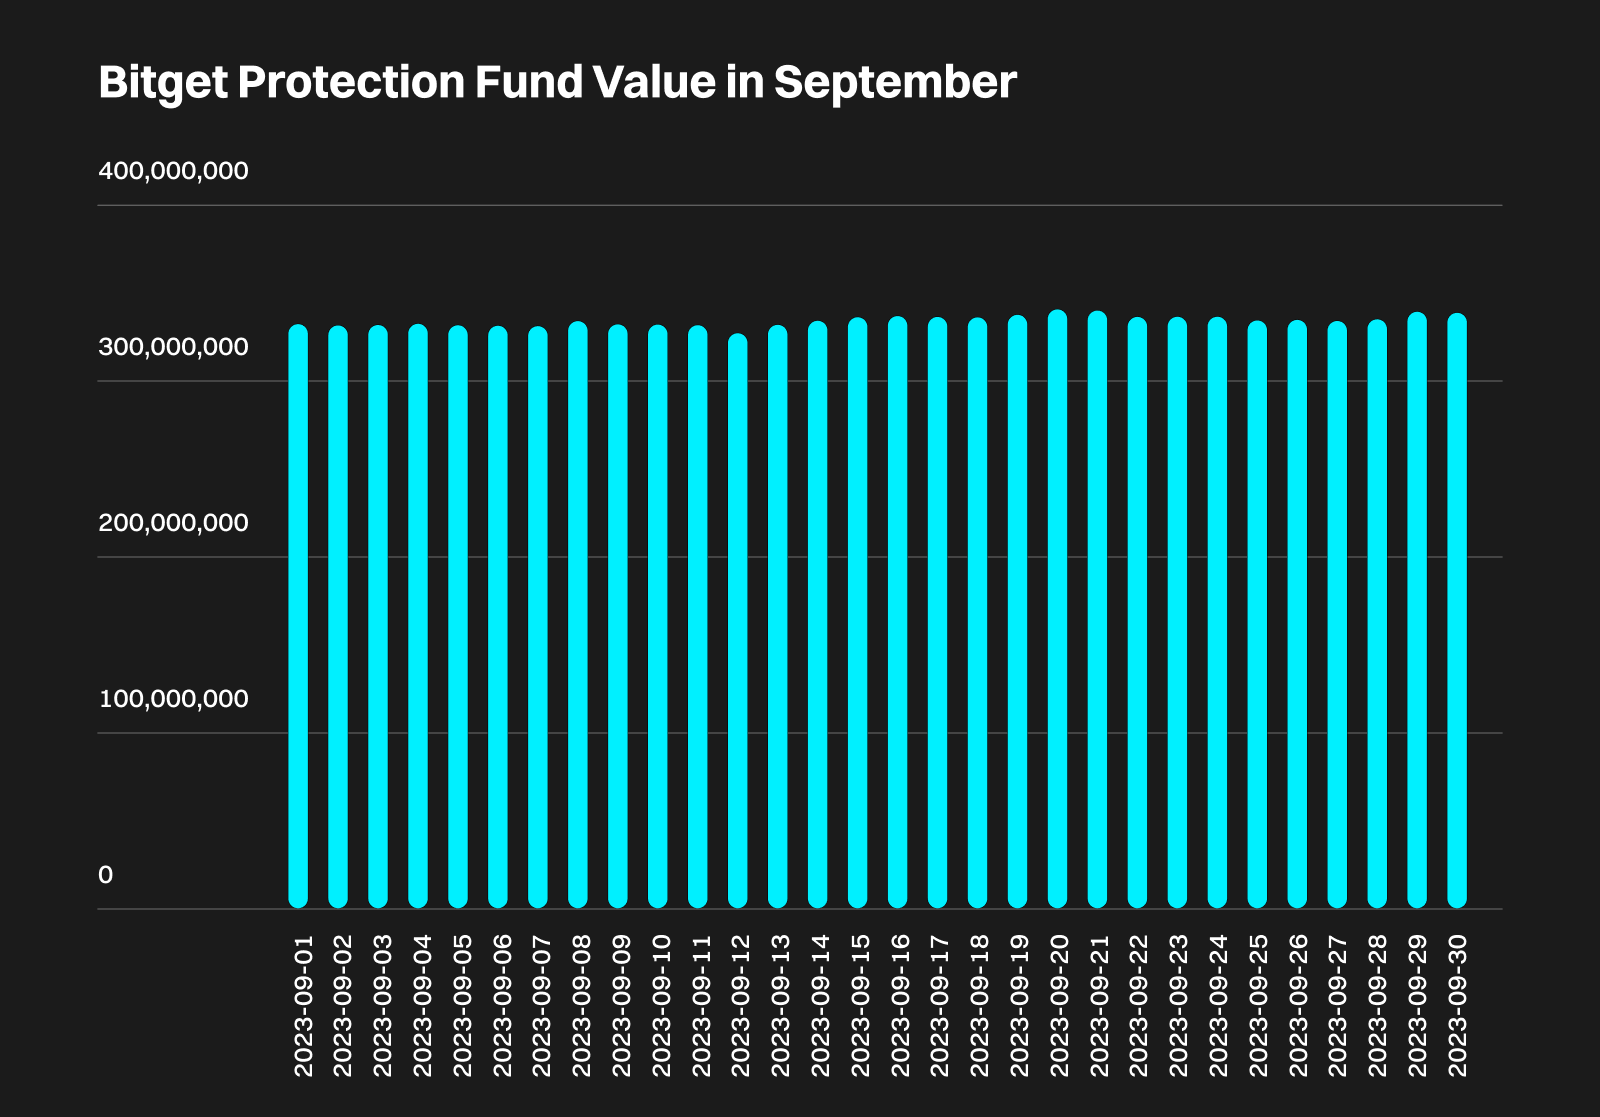Click the 2023-09-11 date label

(701, 1006)
